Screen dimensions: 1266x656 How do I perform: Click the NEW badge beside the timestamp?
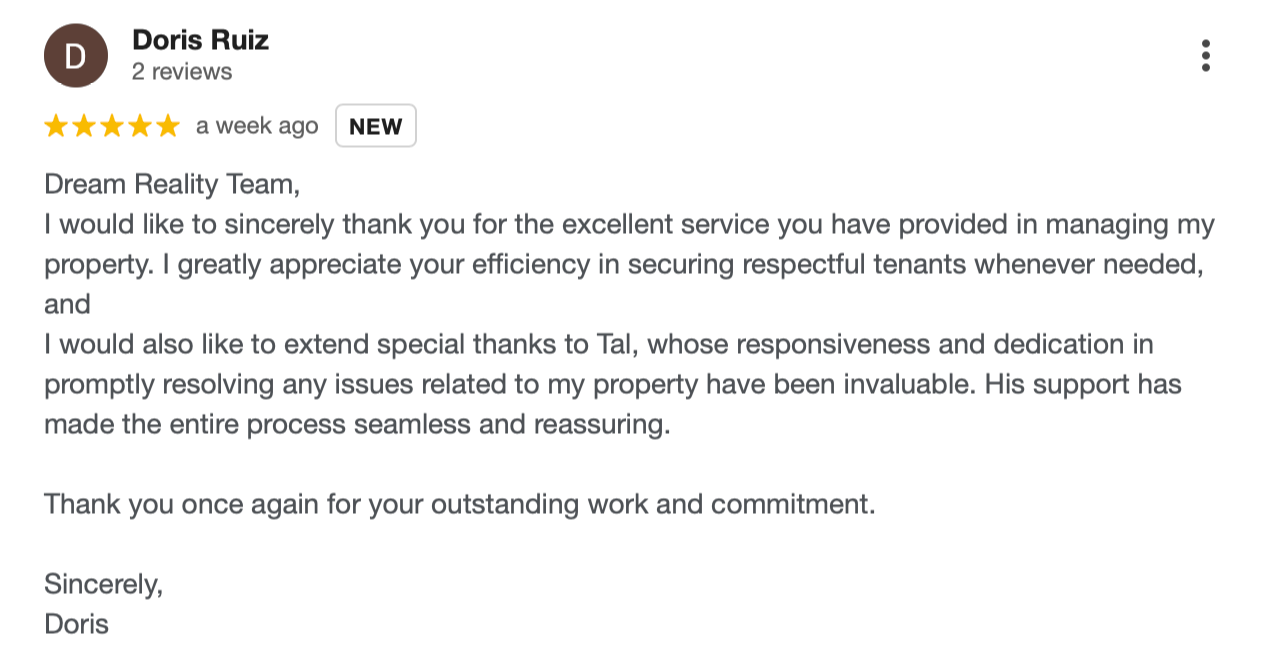point(375,126)
